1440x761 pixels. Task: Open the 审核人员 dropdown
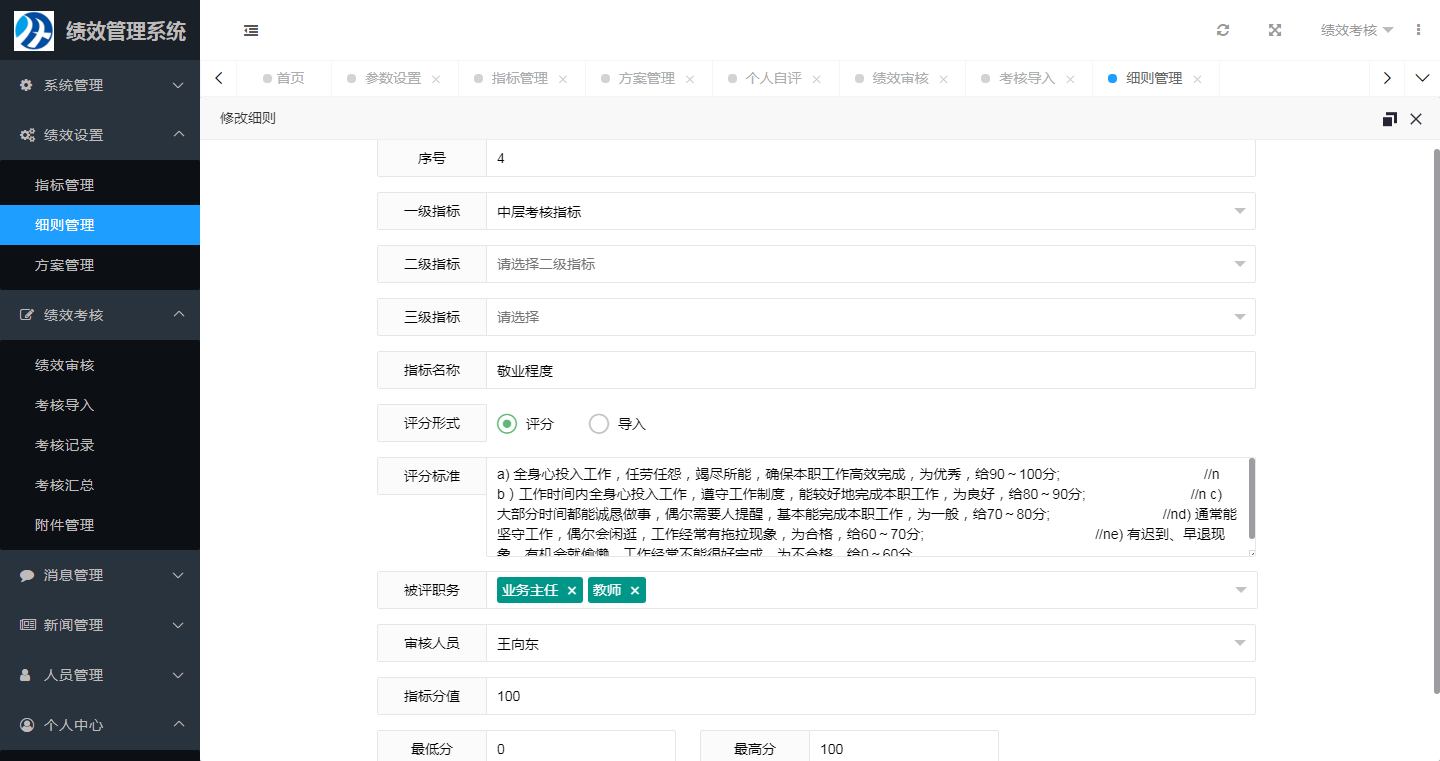(869, 644)
